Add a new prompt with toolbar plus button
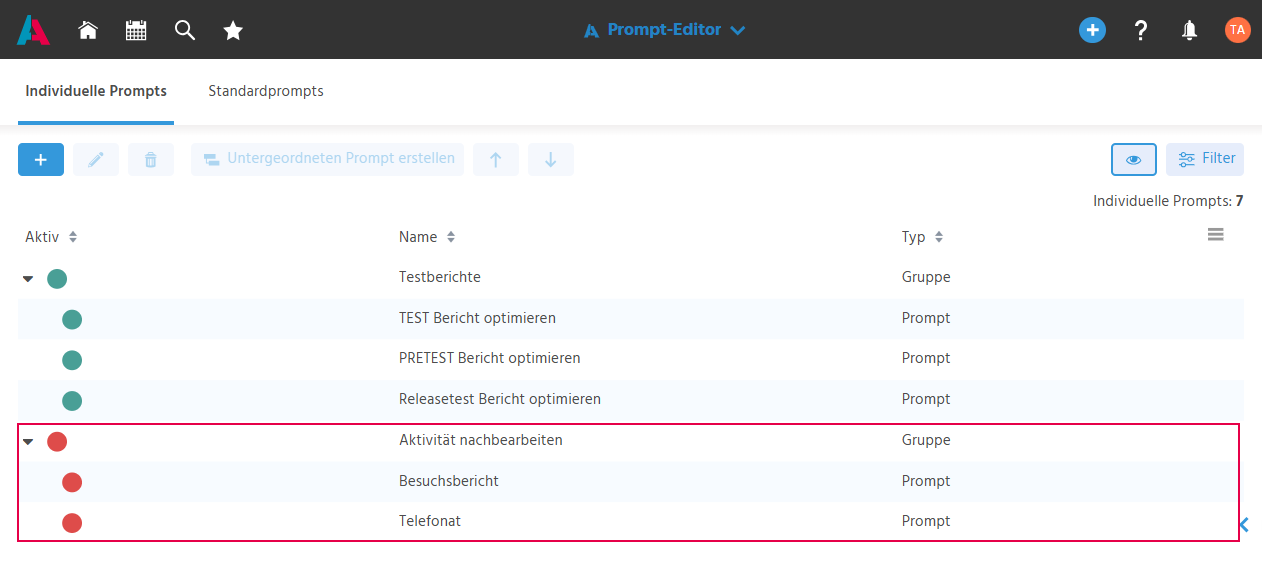This screenshot has width=1262, height=572. tap(41, 159)
